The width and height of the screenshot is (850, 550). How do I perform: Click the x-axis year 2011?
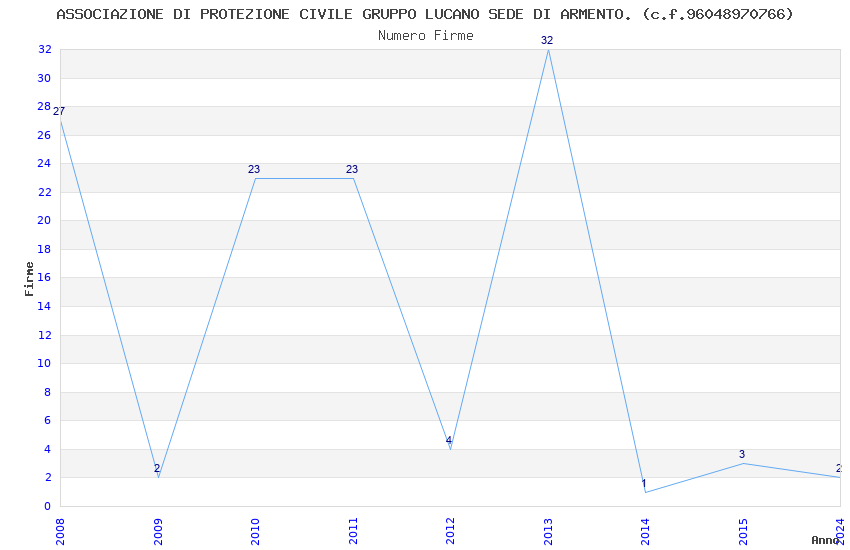click(353, 532)
